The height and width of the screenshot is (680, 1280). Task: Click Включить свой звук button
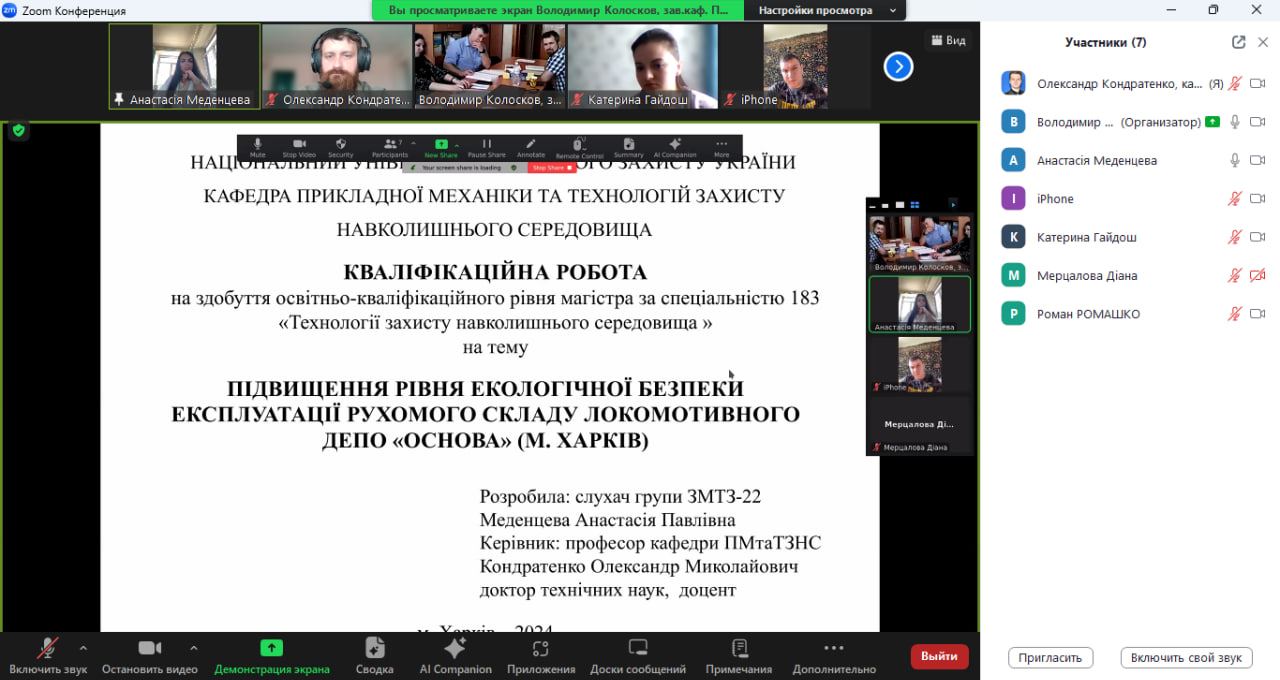1186,658
